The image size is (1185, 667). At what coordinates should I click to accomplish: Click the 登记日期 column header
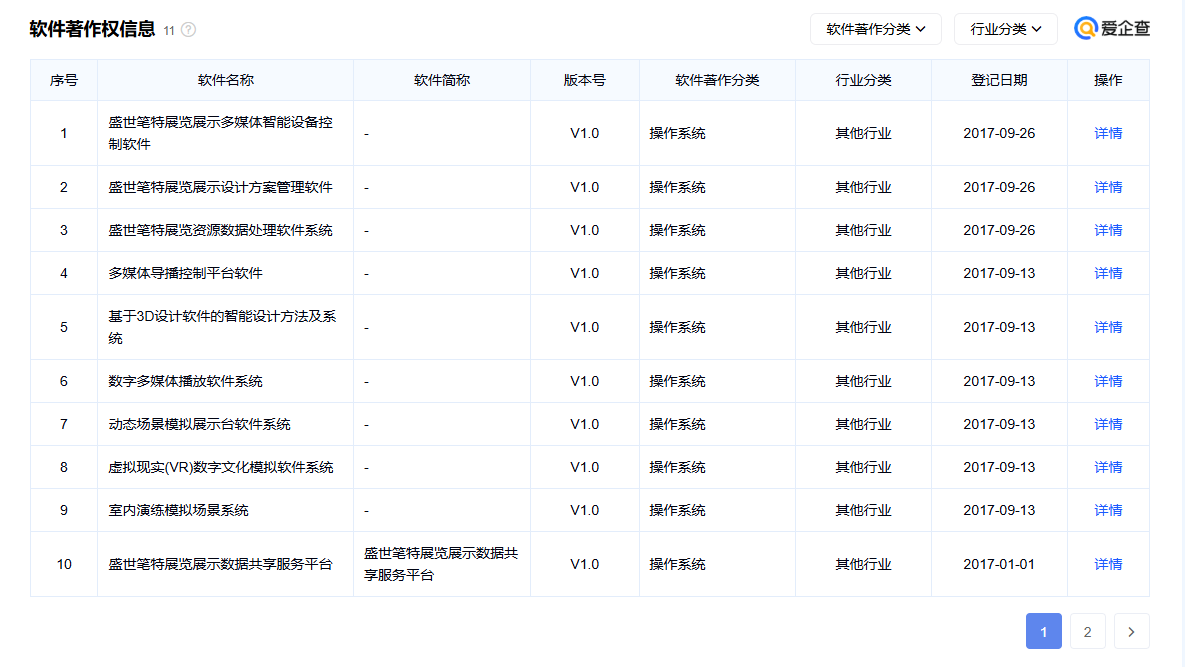pos(999,80)
